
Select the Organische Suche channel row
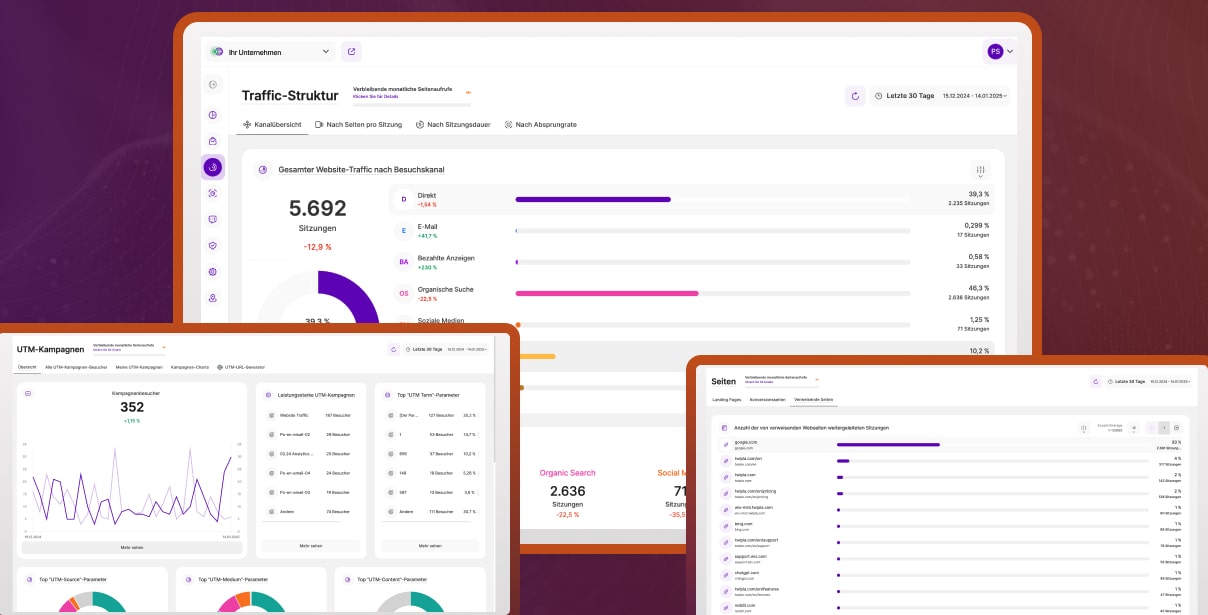point(692,293)
